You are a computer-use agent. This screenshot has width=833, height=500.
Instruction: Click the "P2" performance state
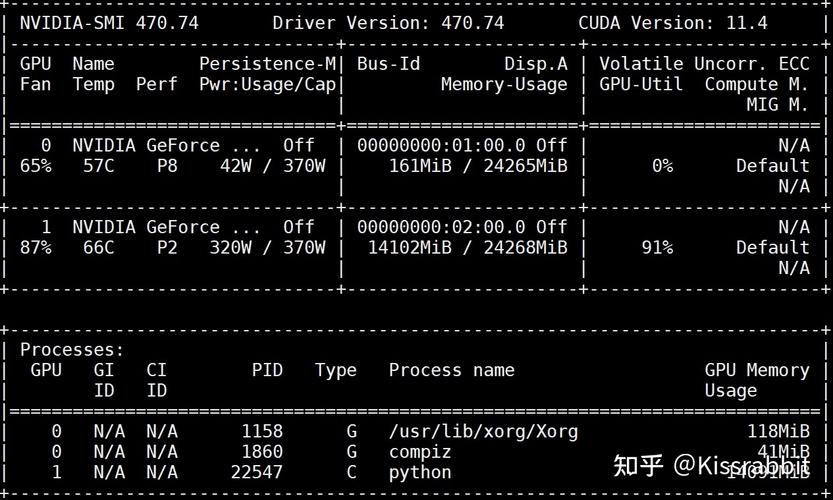(167, 248)
